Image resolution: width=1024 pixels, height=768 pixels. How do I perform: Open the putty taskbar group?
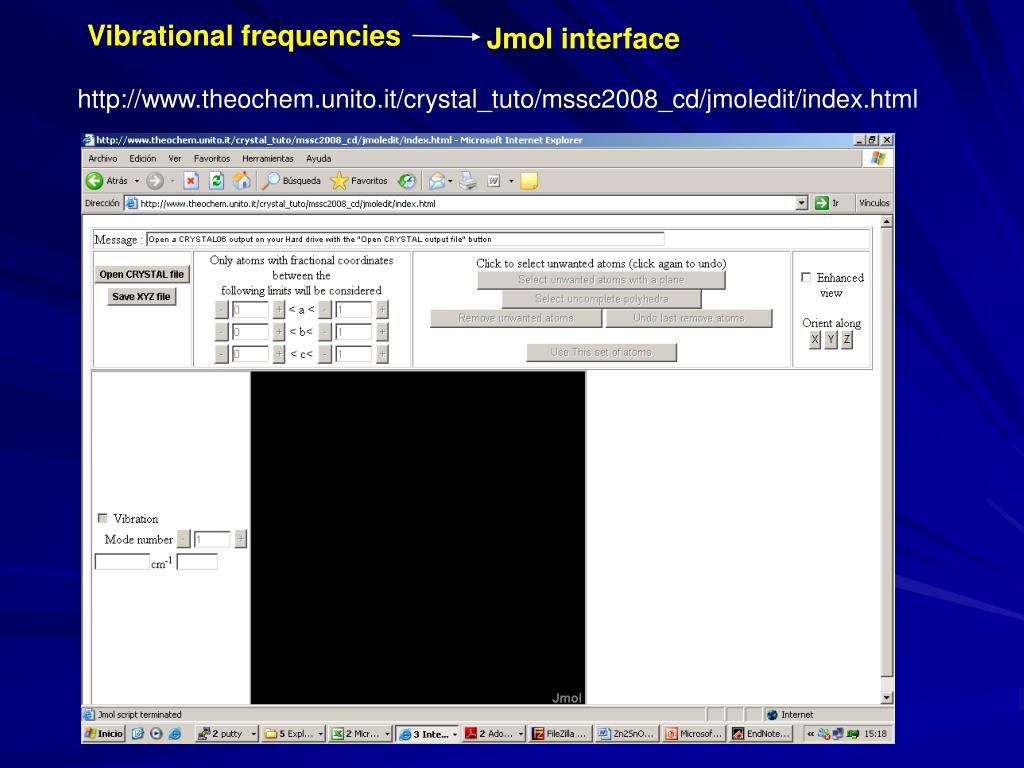pyautogui.click(x=227, y=734)
